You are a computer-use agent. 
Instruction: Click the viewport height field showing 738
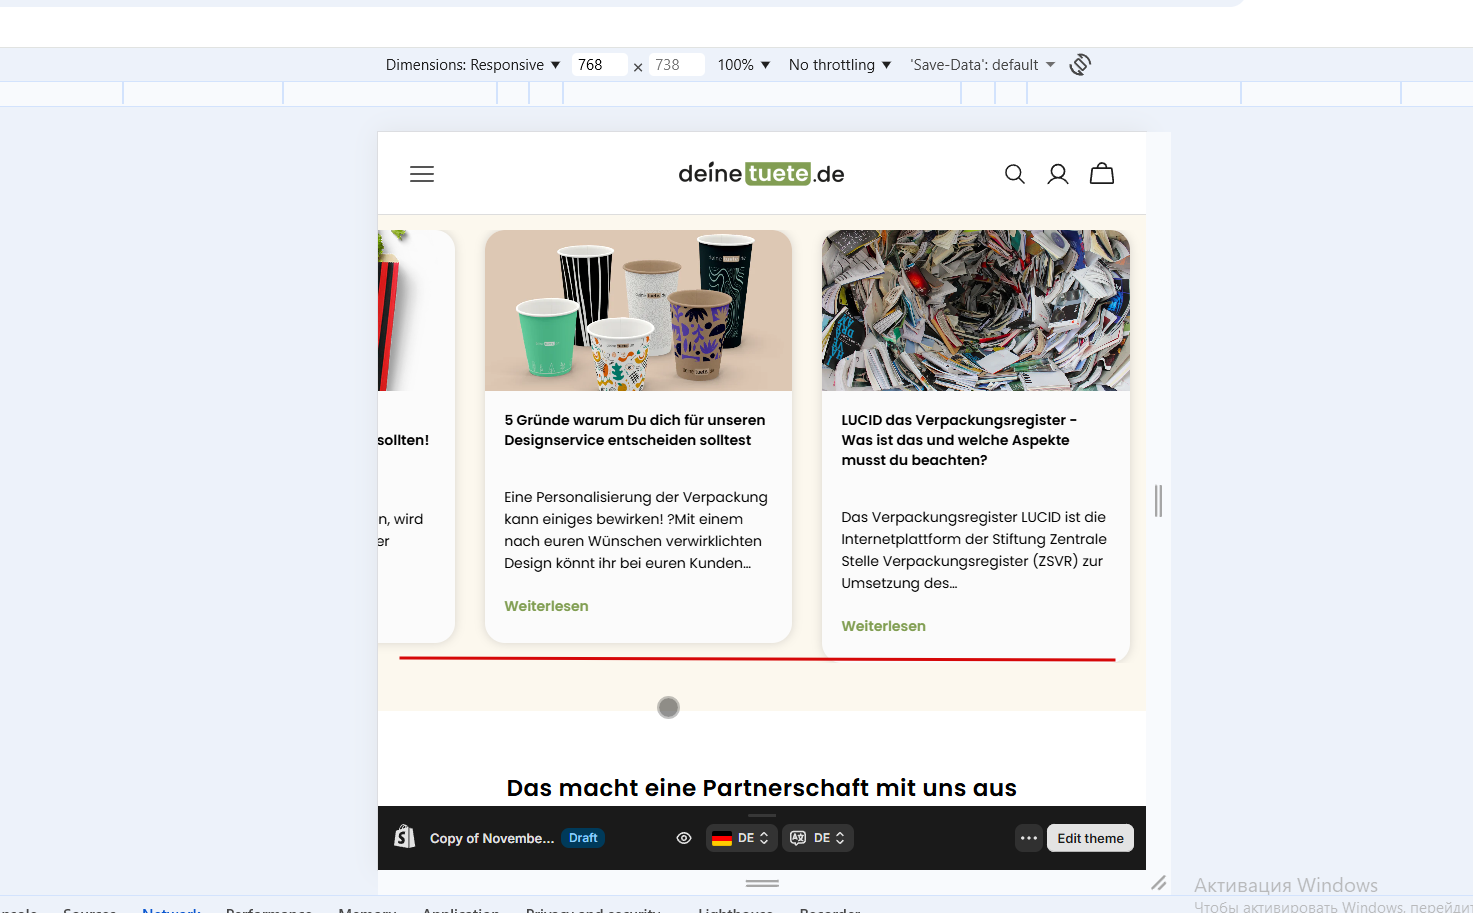point(677,65)
